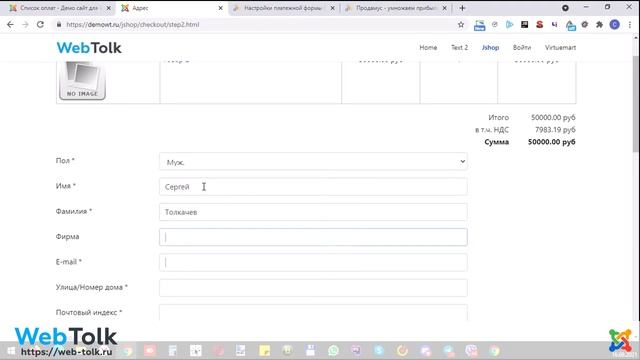
Task: Open the Home menu item
Action: (428, 47)
